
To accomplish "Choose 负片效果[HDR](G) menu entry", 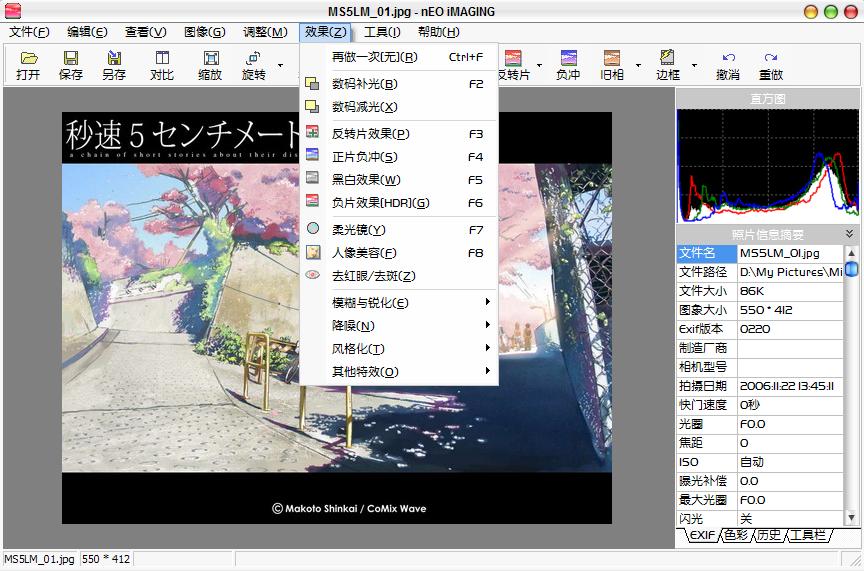I will (x=399, y=203).
